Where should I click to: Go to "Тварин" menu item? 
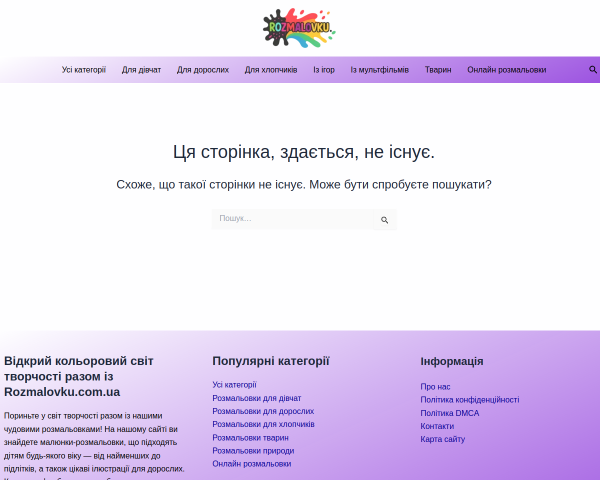pyautogui.click(x=438, y=70)
